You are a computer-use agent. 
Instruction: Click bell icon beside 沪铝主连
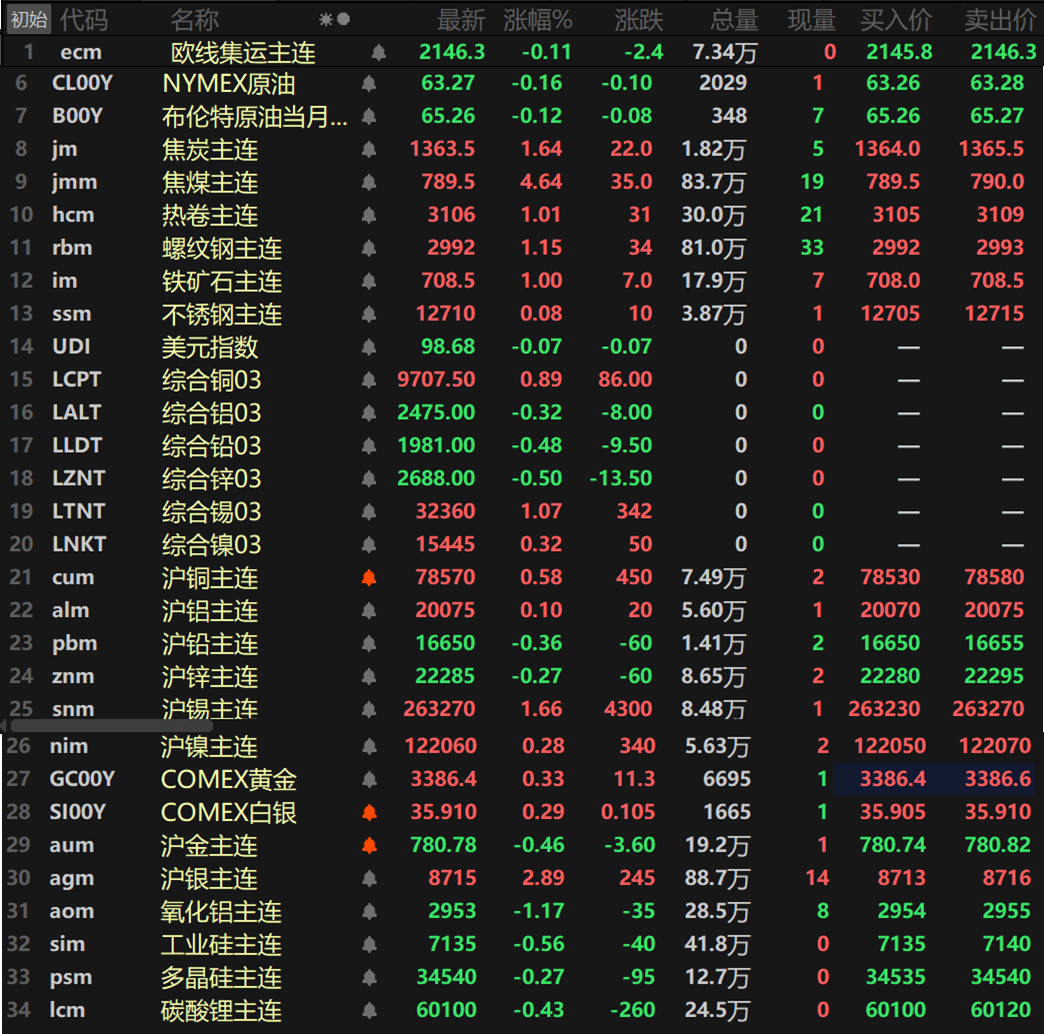click(x=369, y=611)
